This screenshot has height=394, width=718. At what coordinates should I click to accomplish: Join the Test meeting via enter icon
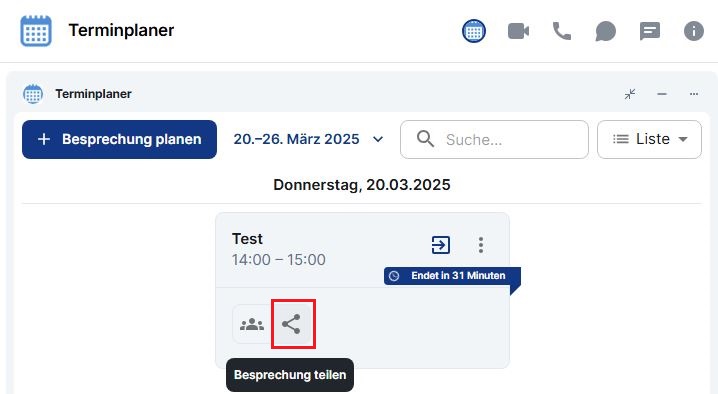(441, 245)
